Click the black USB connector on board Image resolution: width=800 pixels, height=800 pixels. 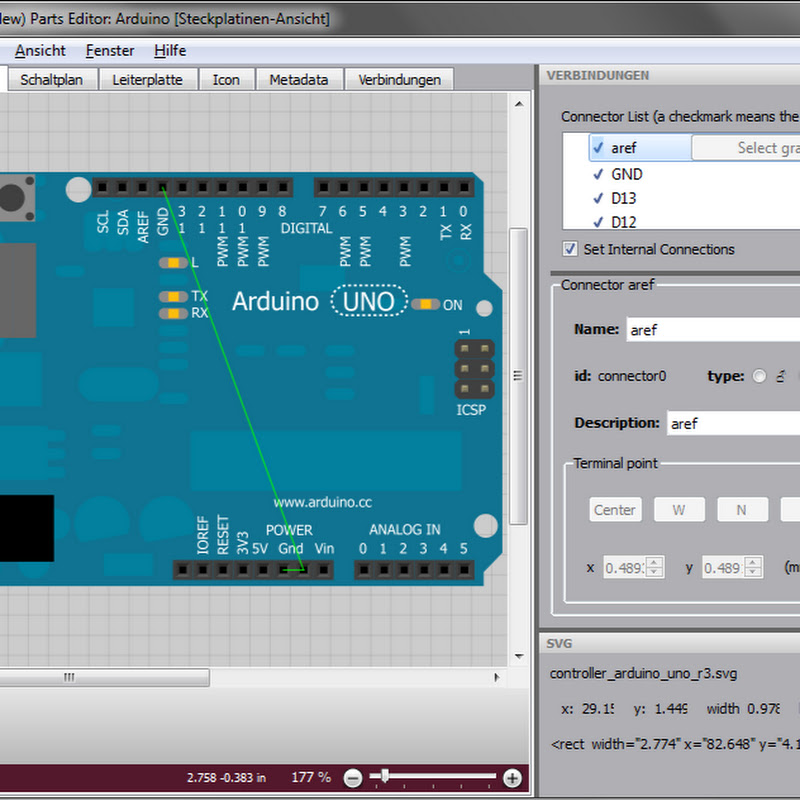(27, 528)
